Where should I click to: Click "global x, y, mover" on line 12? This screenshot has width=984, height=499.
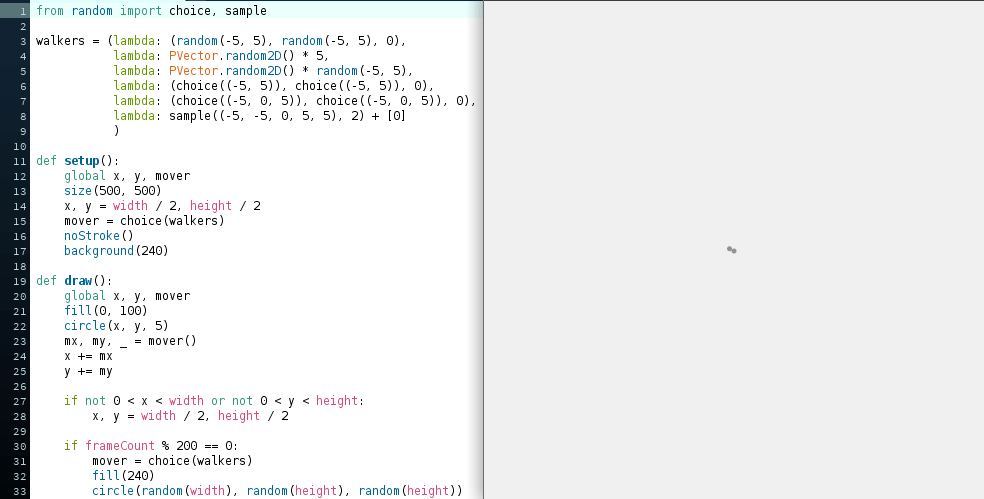(x=127, y=176)
